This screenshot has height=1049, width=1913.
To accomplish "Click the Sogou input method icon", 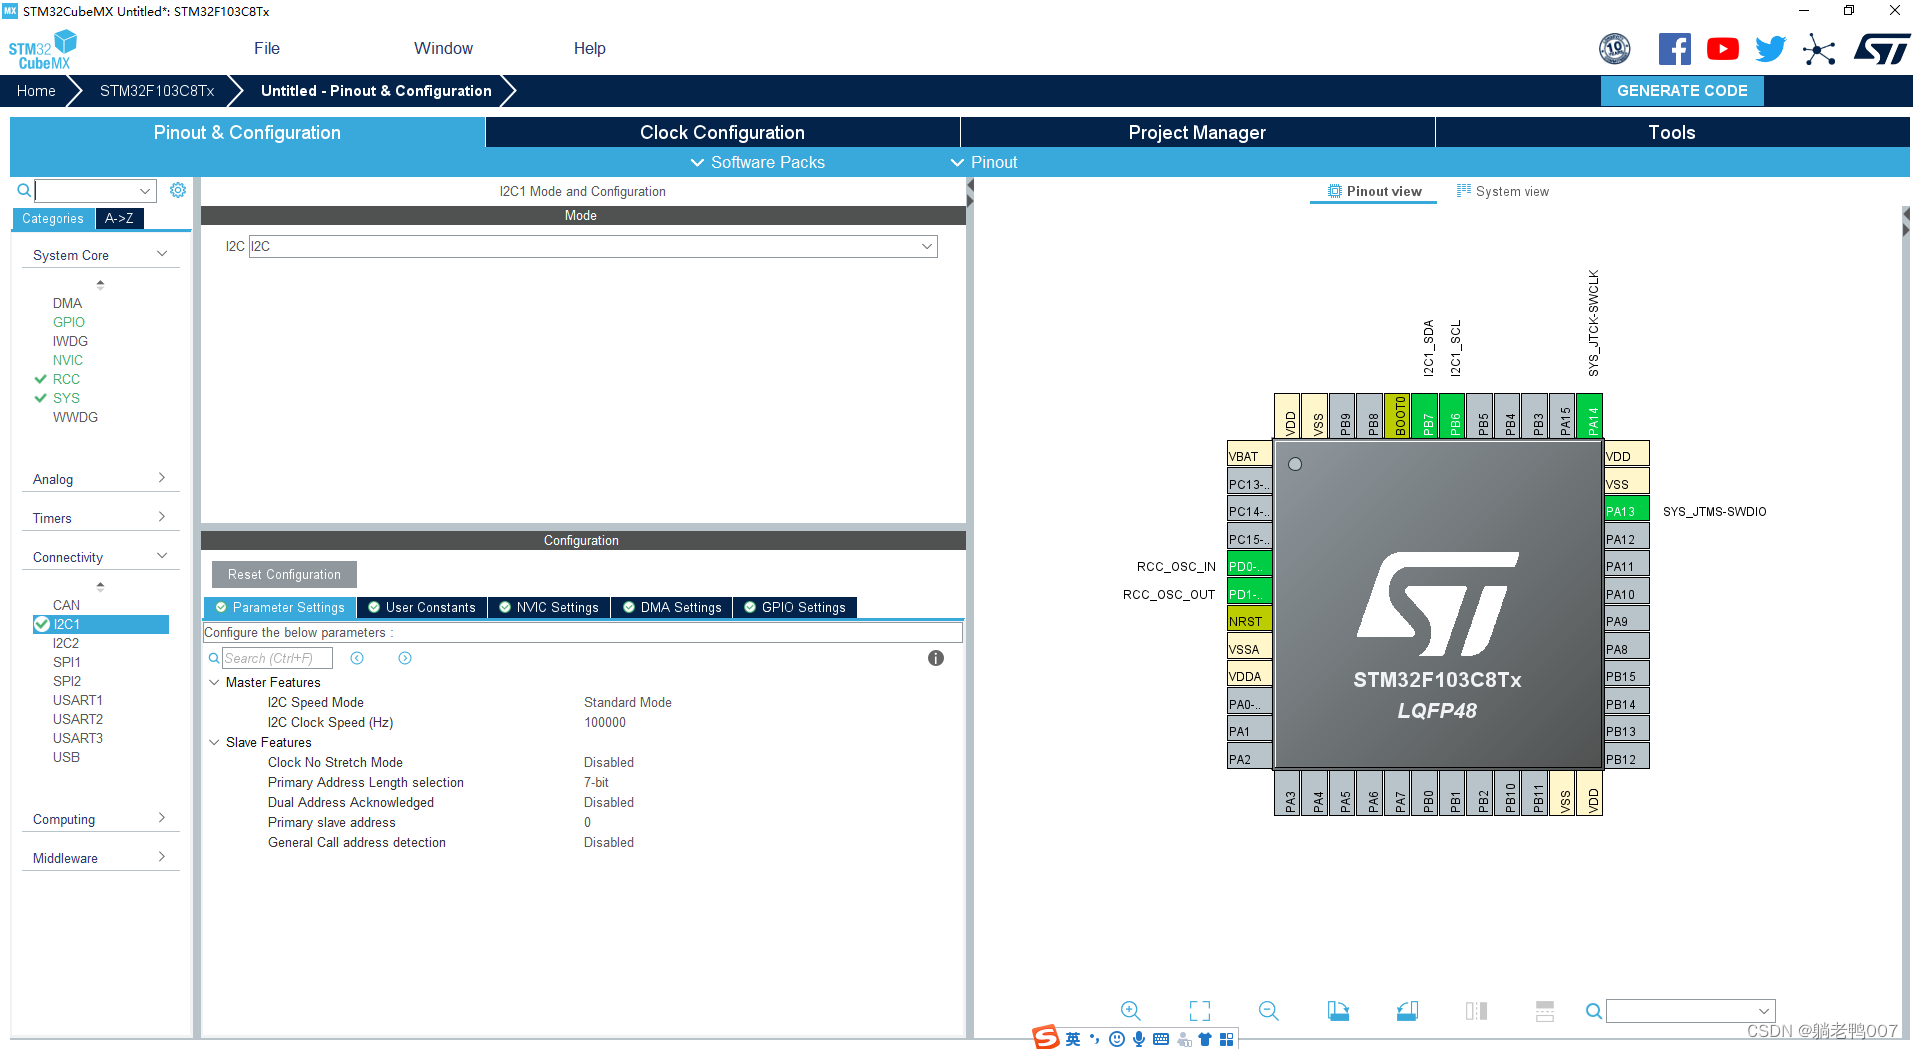I will tap(1046, 1037).
